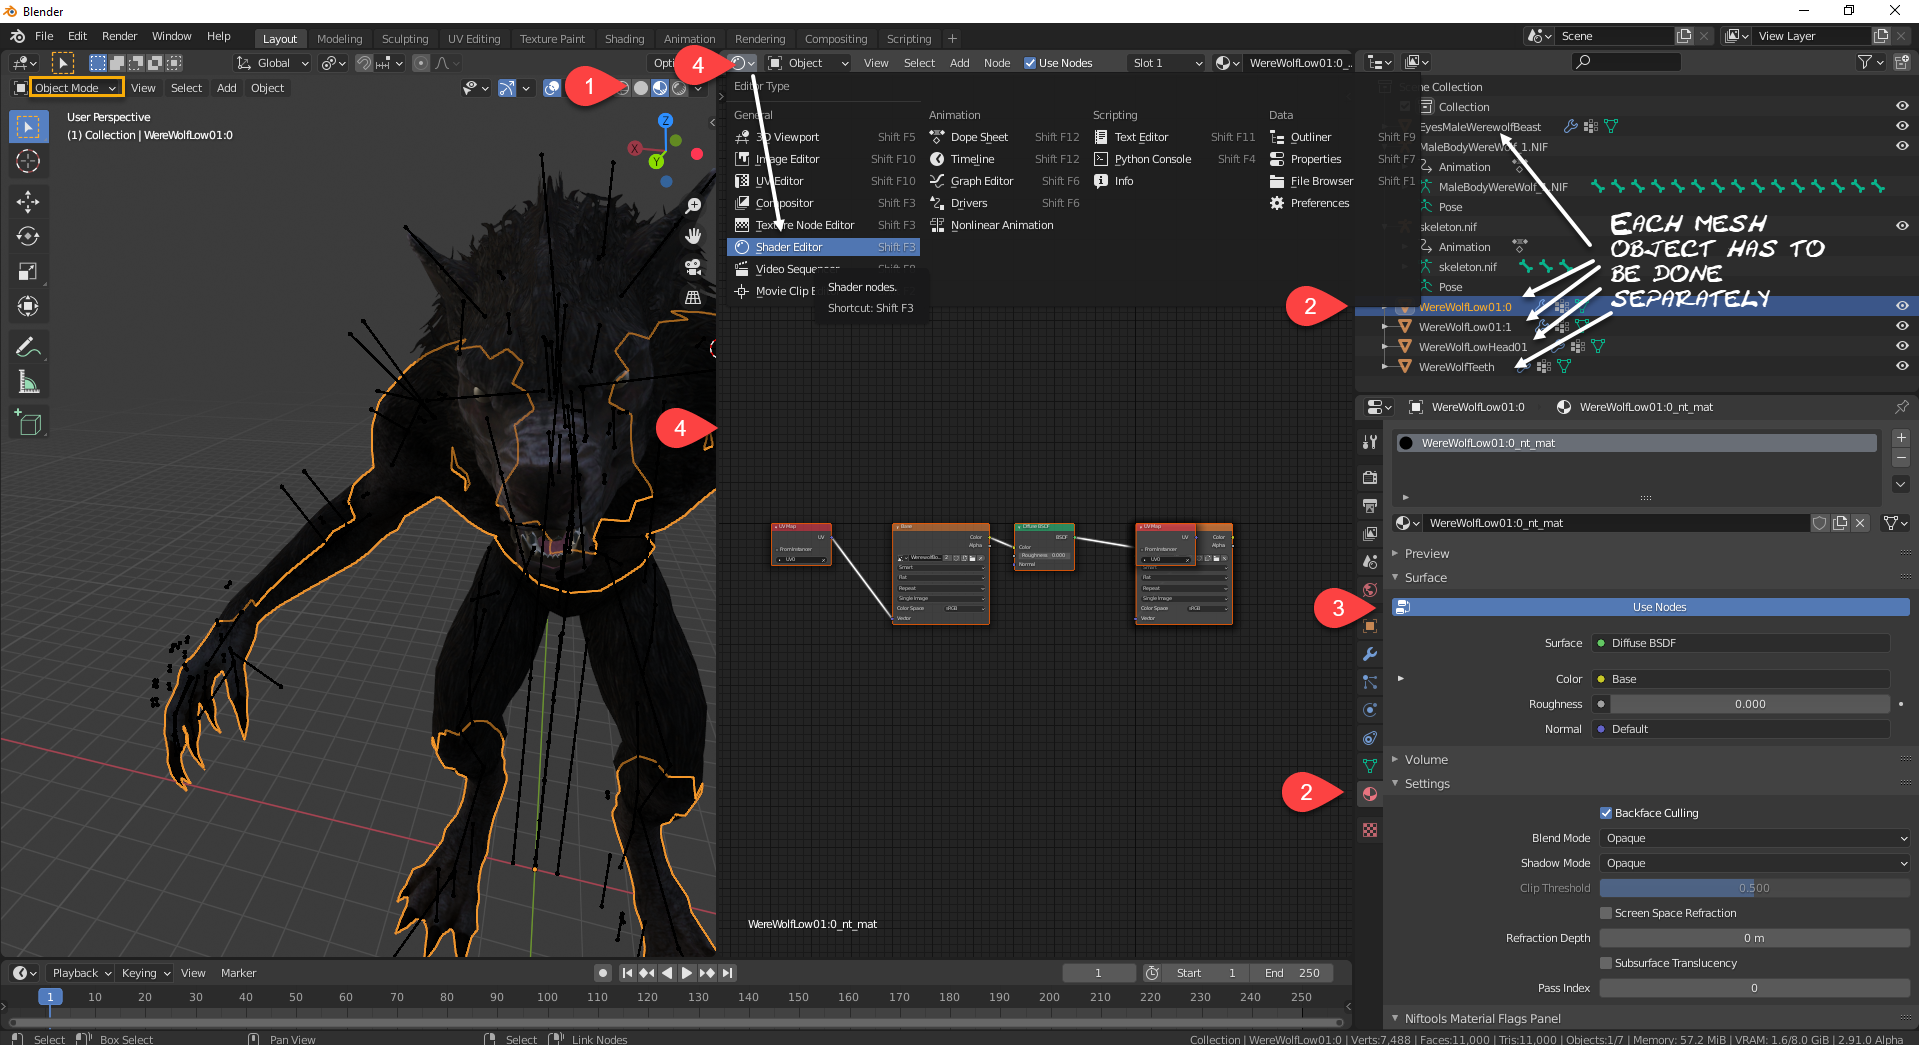This screenshot has height=1045, width=1919.
Task: Open the Blend Mode dropdown
Action: [x=1754, y=838]
